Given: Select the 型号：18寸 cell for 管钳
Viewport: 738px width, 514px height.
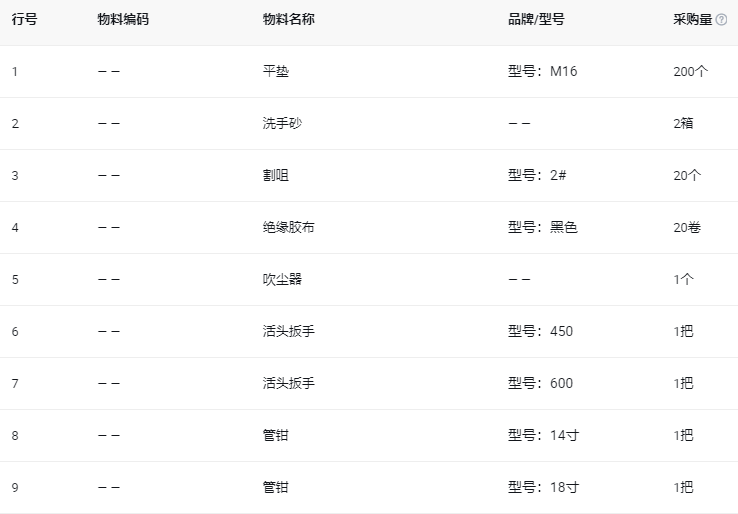Looking at the screenshot, I should point(543,488).
